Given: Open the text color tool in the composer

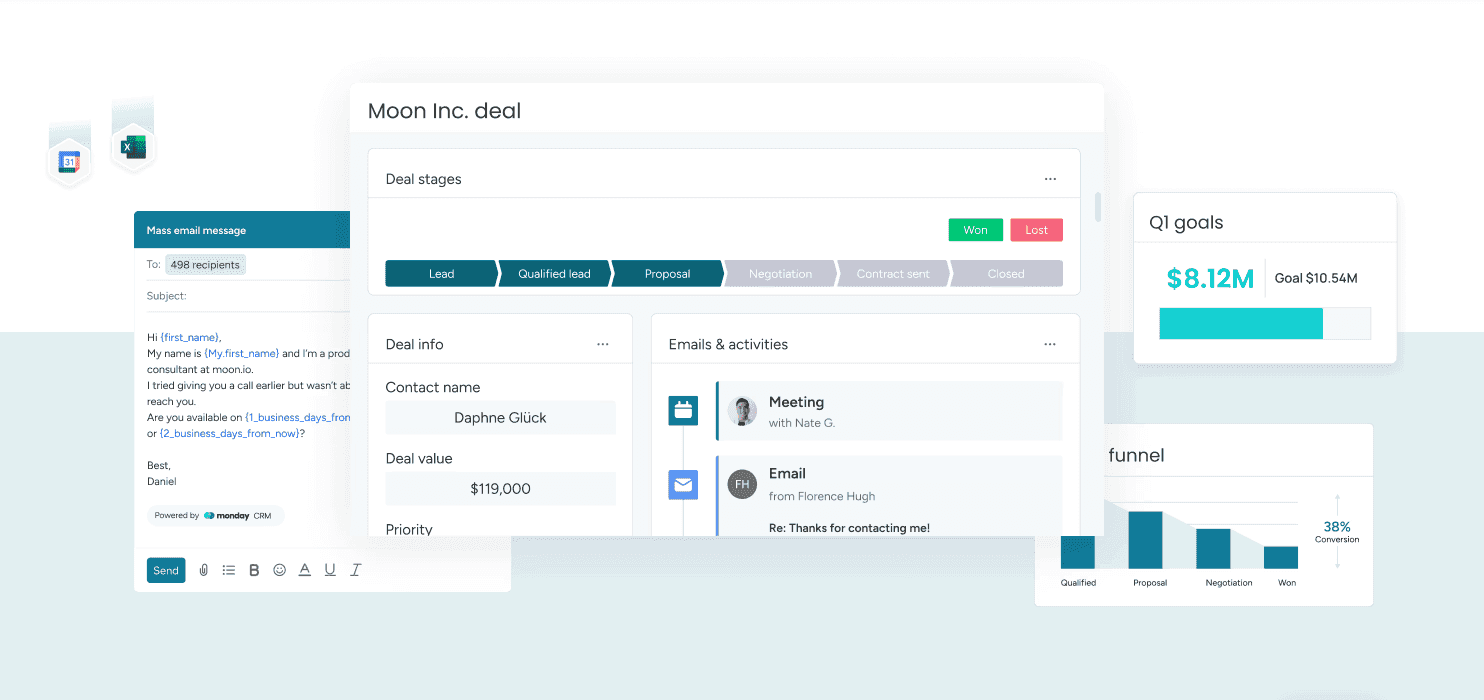Looking at the screenshot, I should 304,569.
